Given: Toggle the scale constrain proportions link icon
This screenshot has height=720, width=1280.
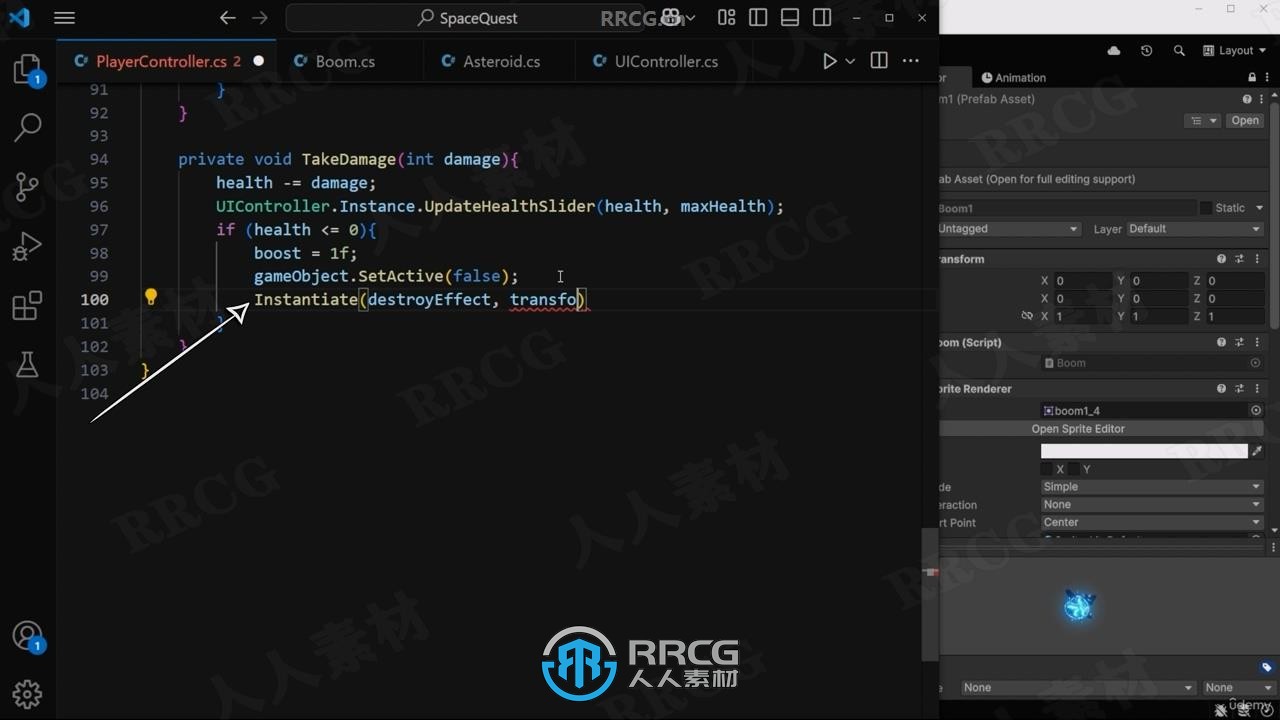Looking at the screenshot, I should tap(1027, 316).
